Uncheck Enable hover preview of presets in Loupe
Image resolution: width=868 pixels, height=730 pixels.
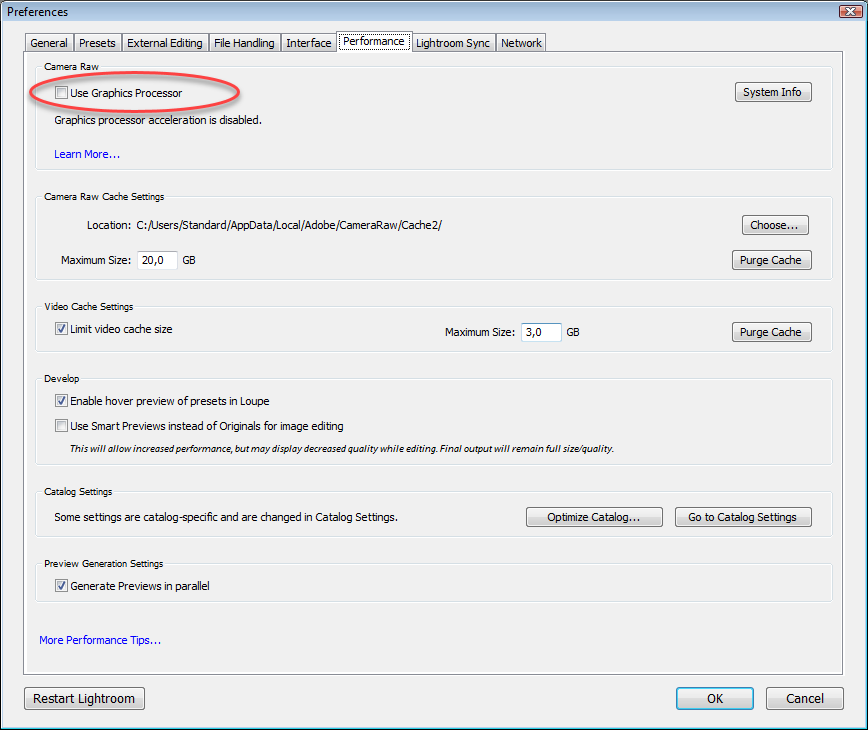61,400
